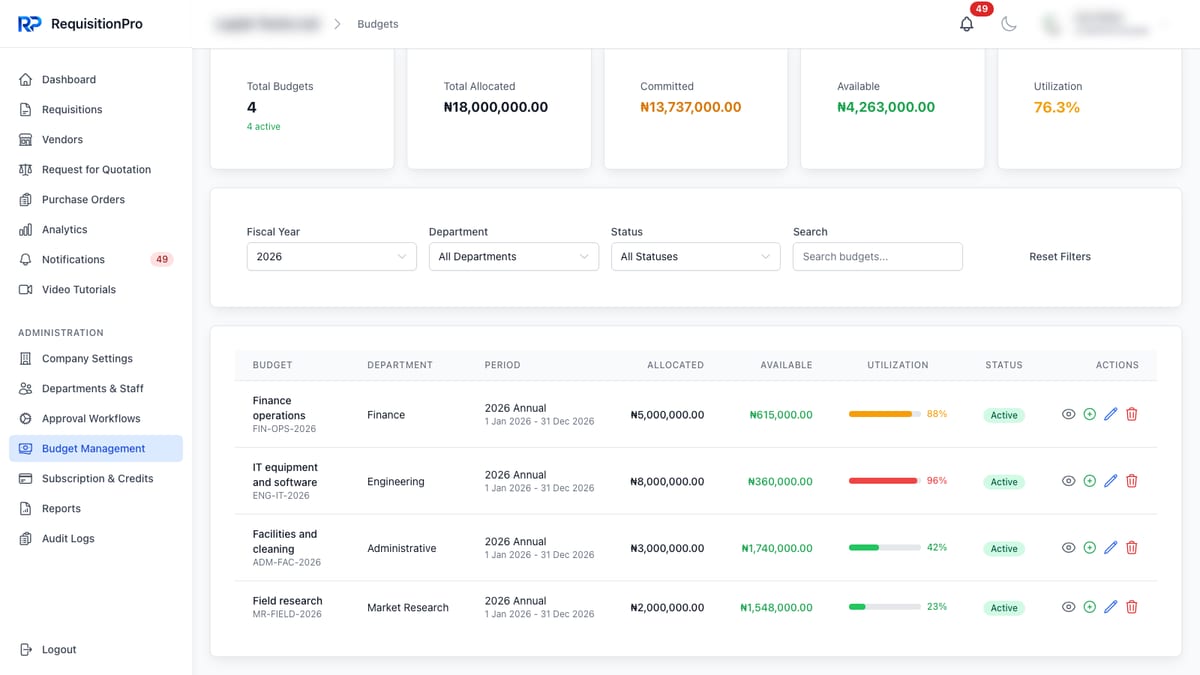Click the Purchase Orders clipboard icon
1200x675 pixels.
pyautogui.click(x=26, y=200)
